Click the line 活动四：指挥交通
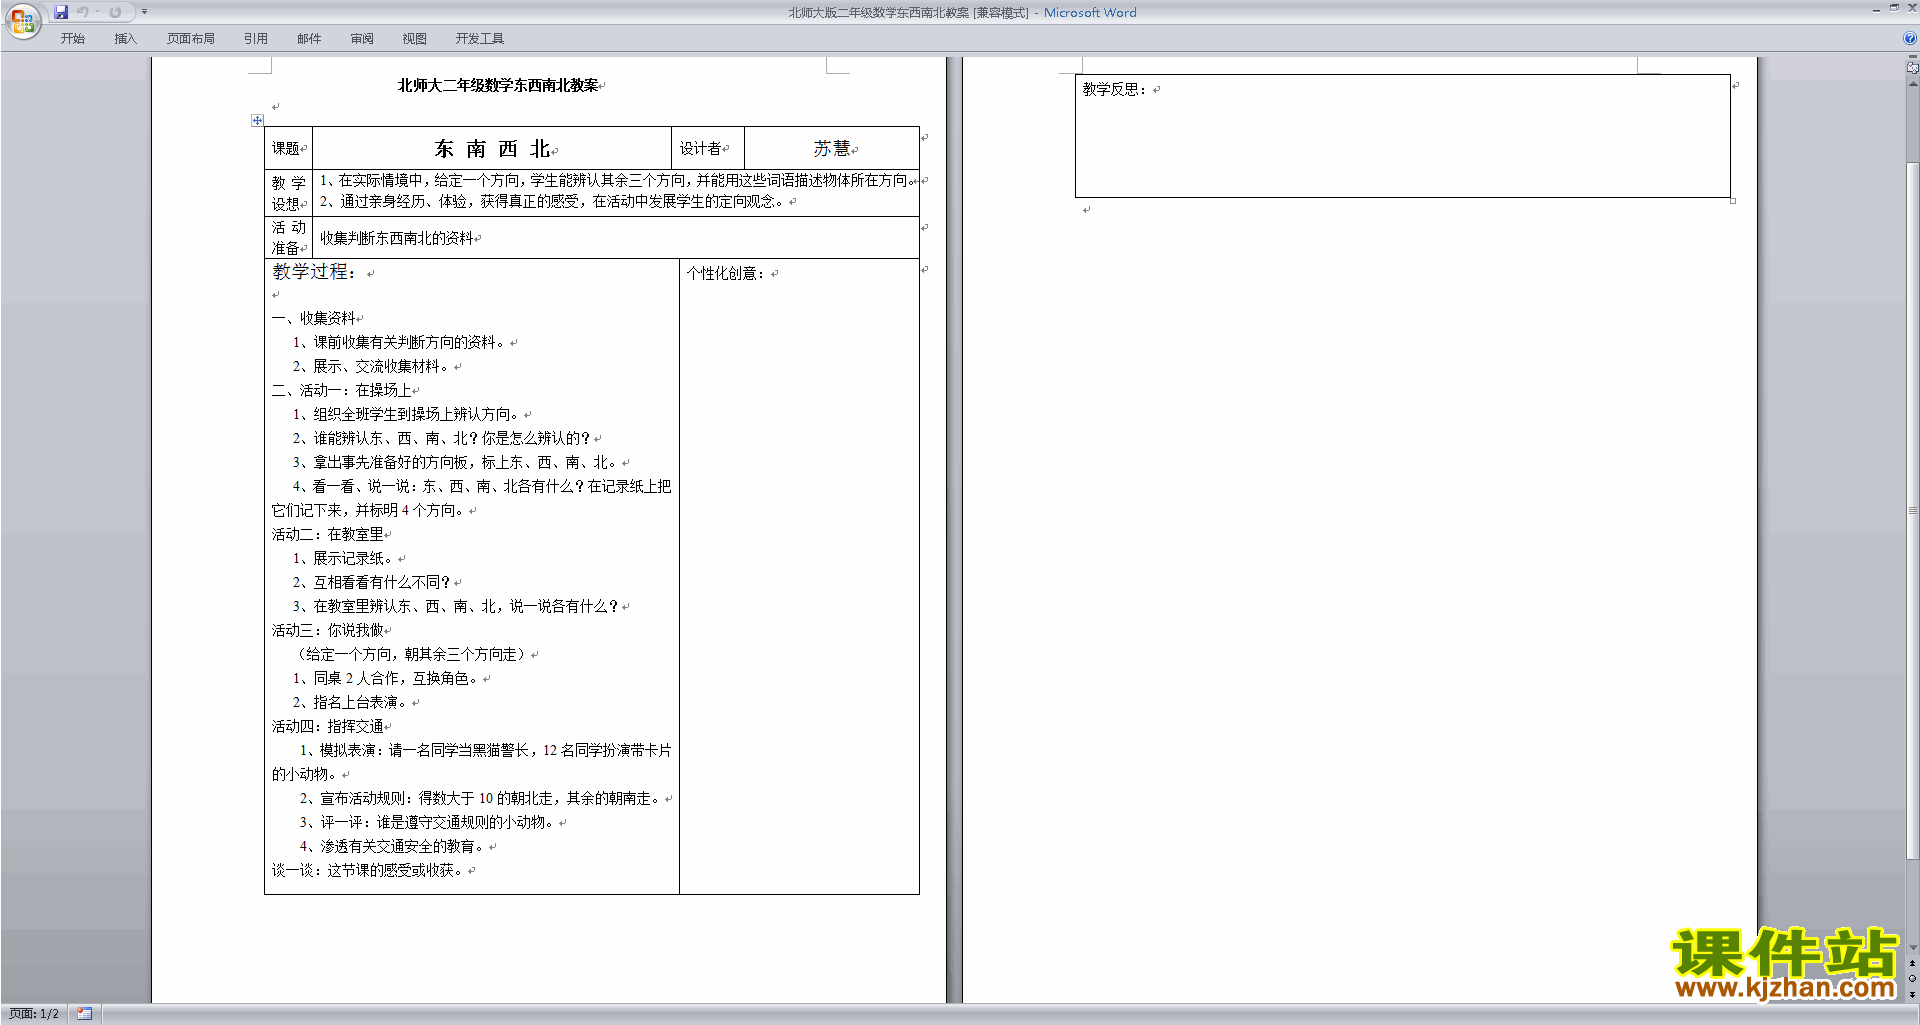1920x1025 pixels. [328, 726]
